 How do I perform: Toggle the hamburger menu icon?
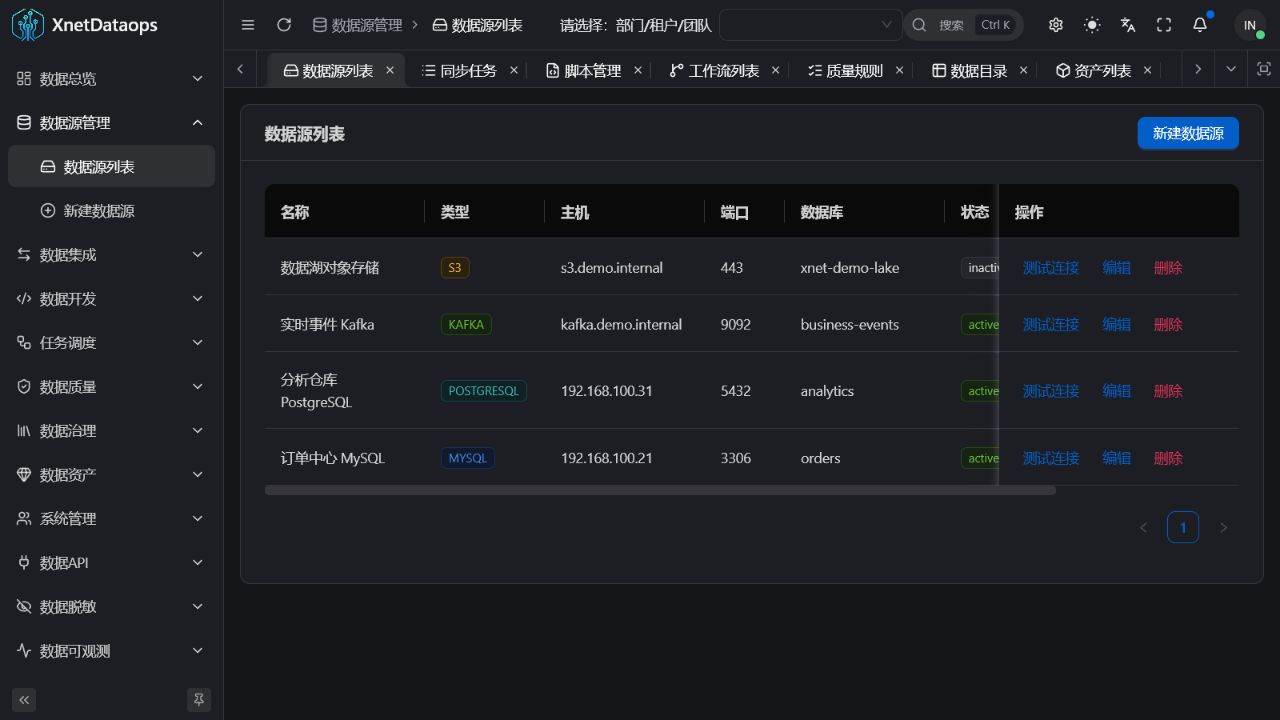click(248, 25)
